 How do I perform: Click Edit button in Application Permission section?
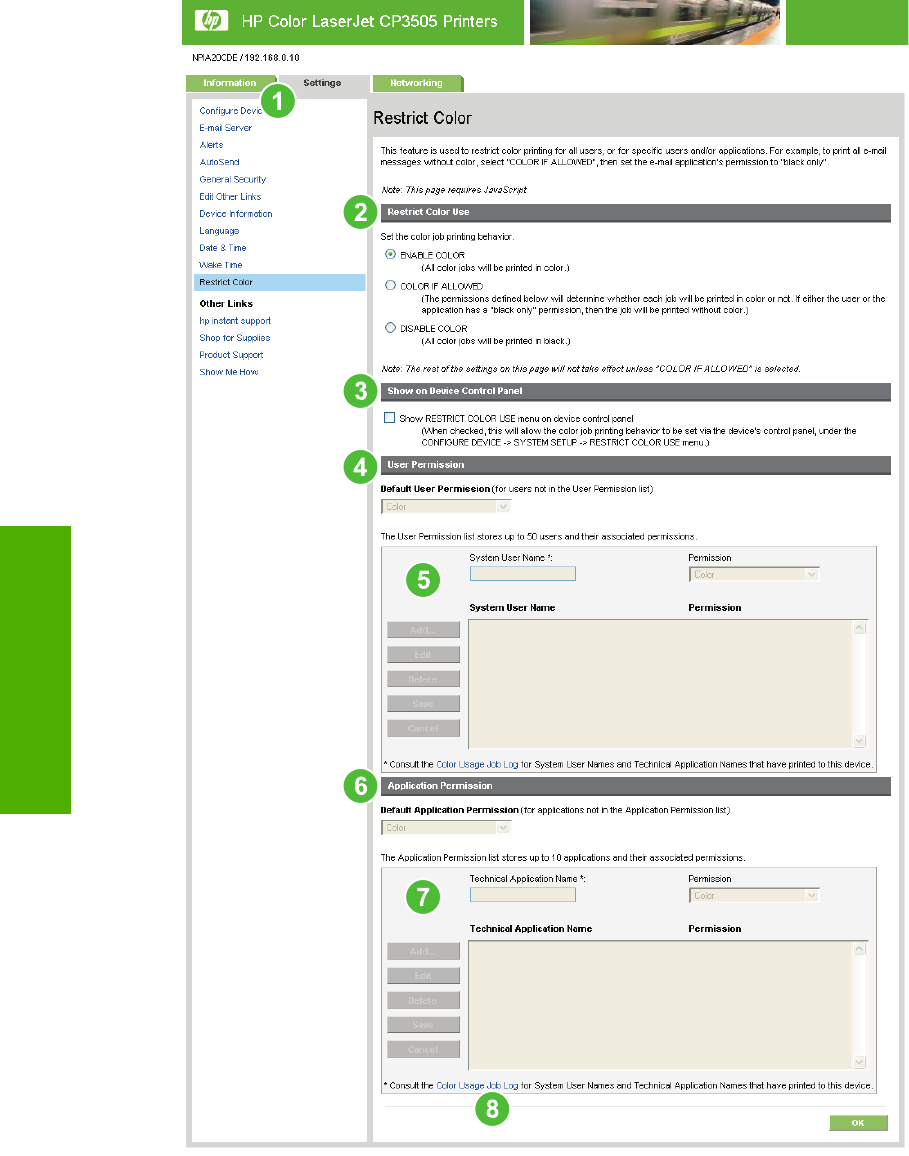(423, 976)
